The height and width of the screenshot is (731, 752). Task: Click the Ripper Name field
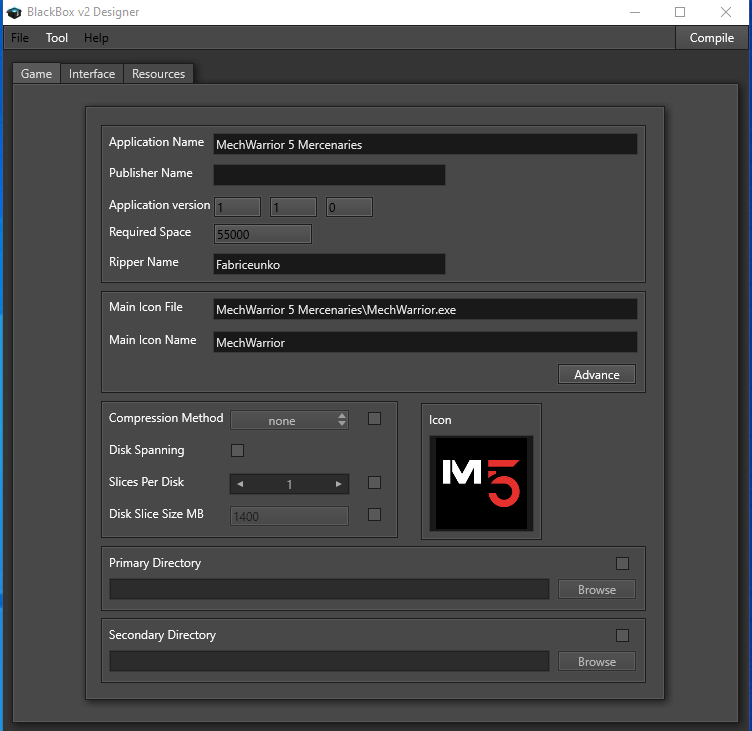coord(329,264)
